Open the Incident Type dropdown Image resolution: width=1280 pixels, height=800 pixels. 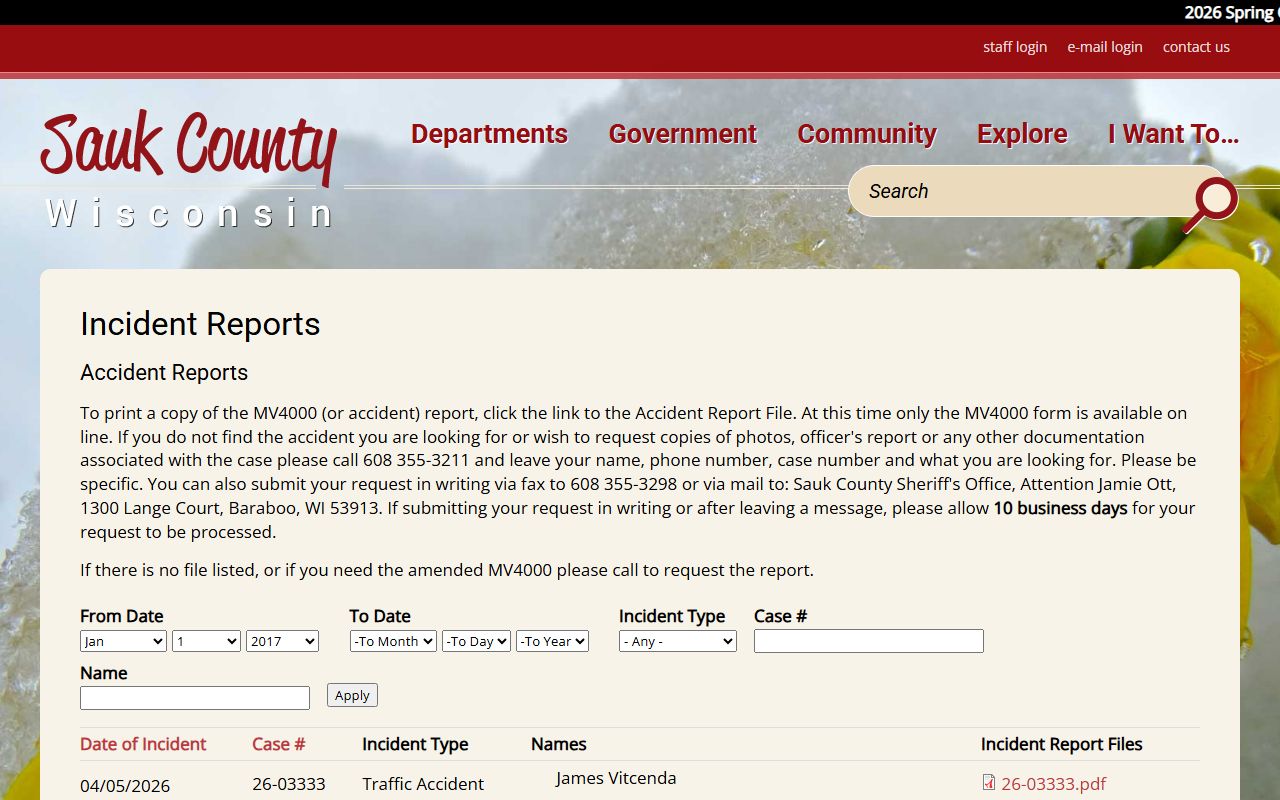(678, 641)
